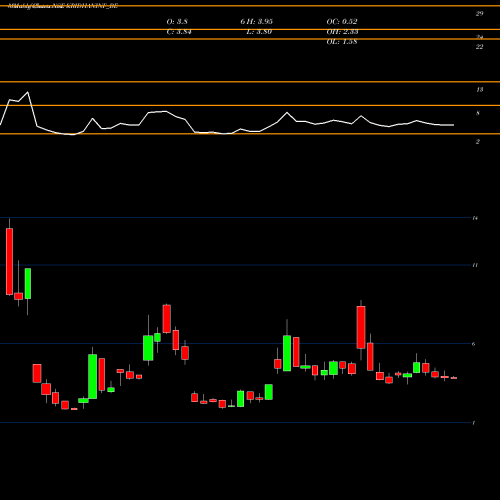Click the "OL: 1.58" readout
The width and height of the screenshot is (500, 500).
pyautogui.click(x=342, y=42)
